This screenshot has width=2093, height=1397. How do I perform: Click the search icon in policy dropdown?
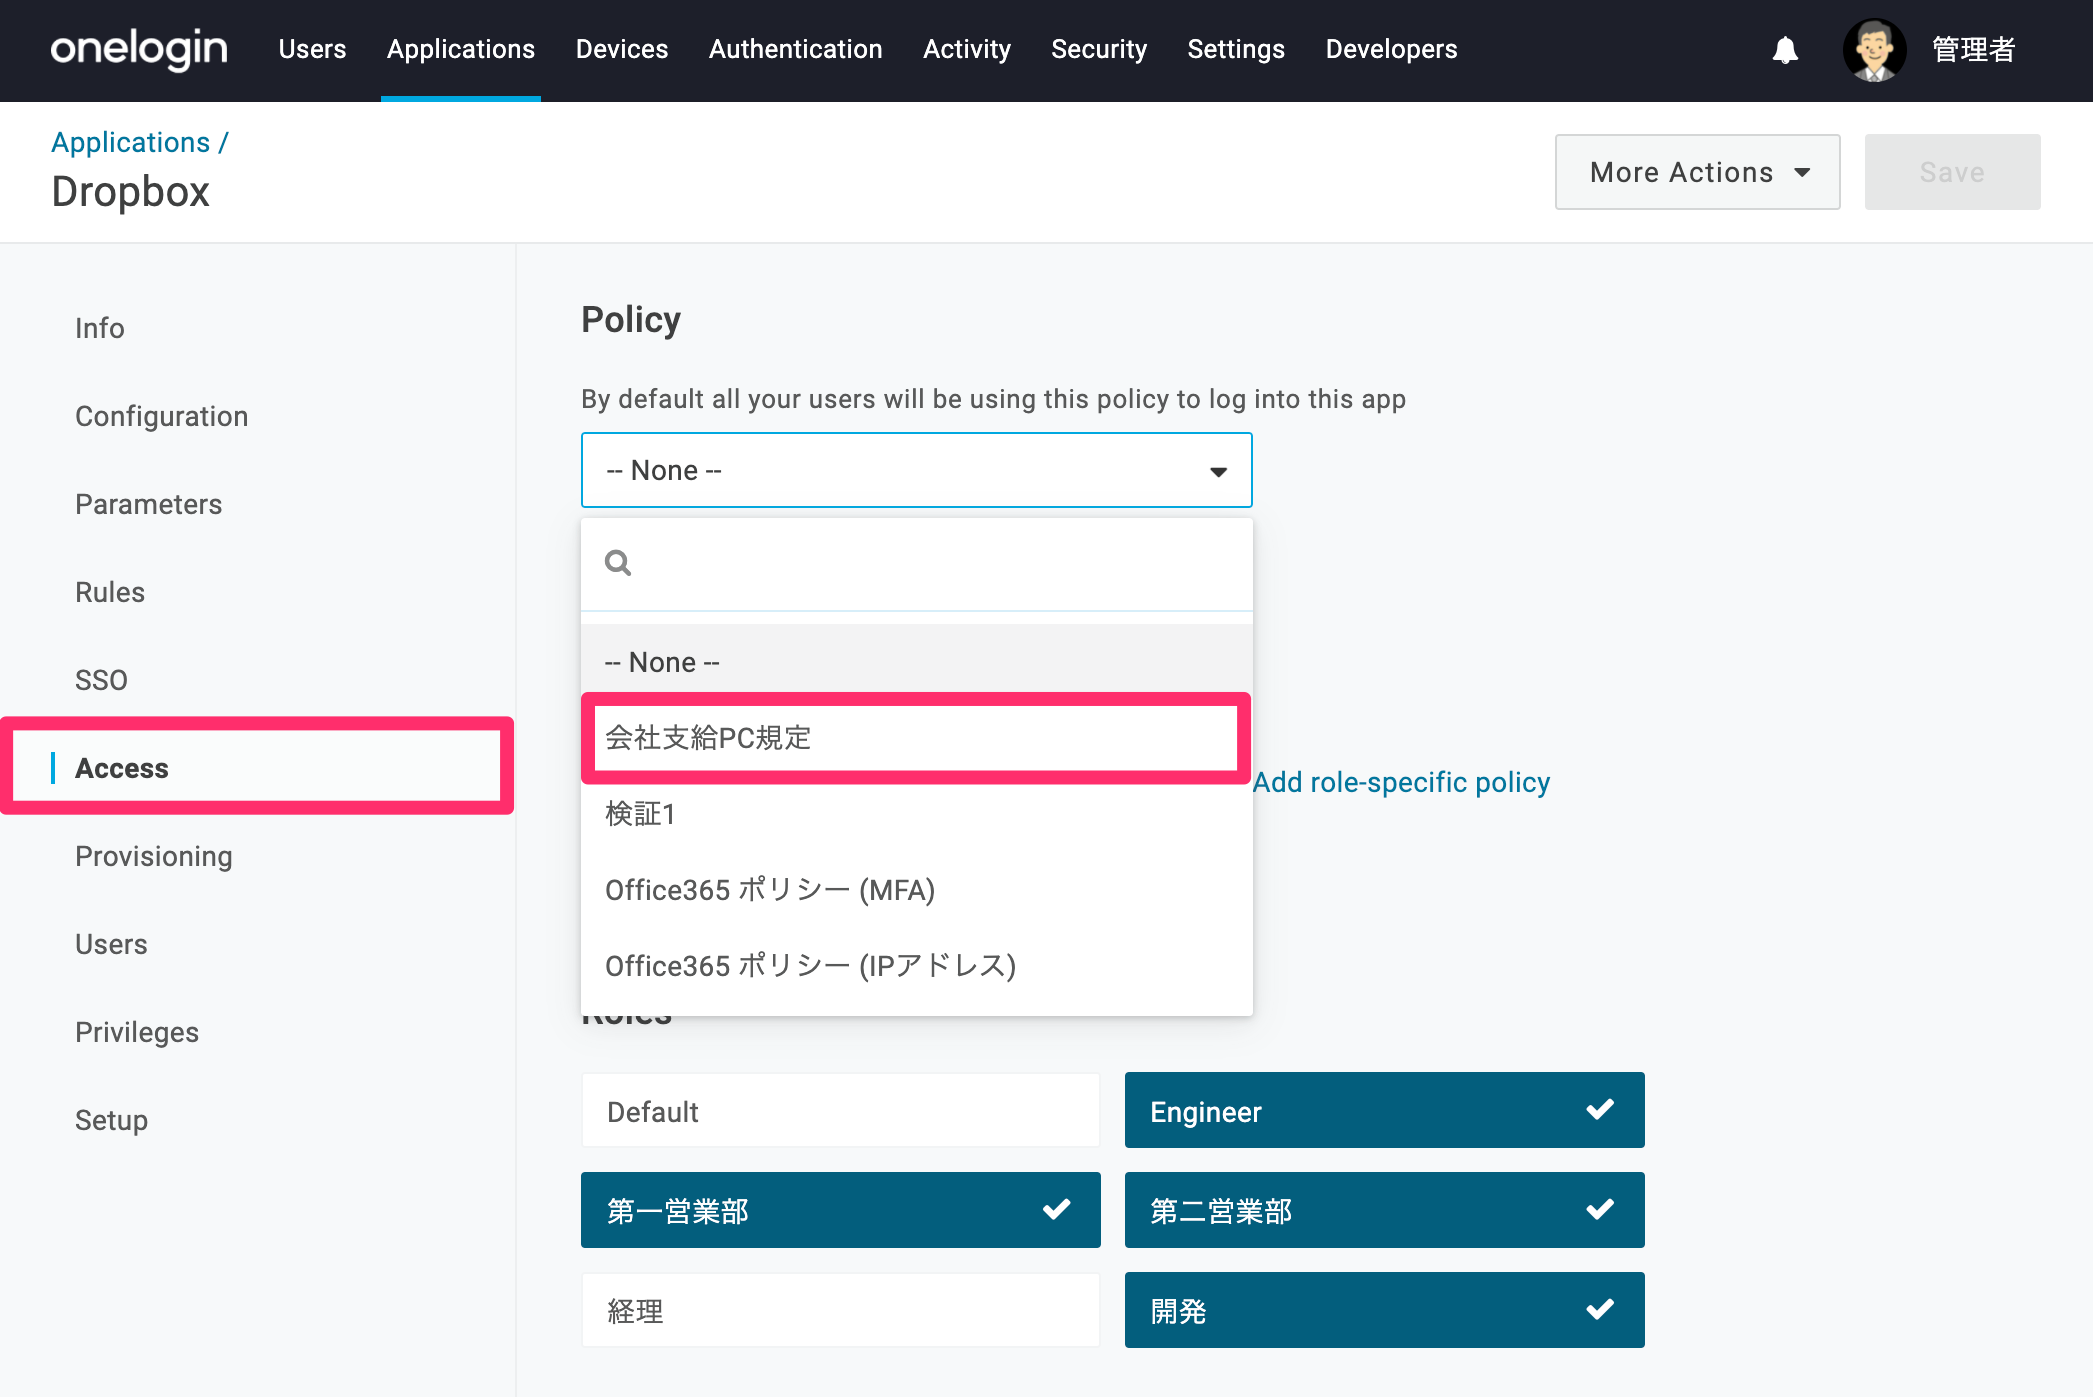point(618,563)
